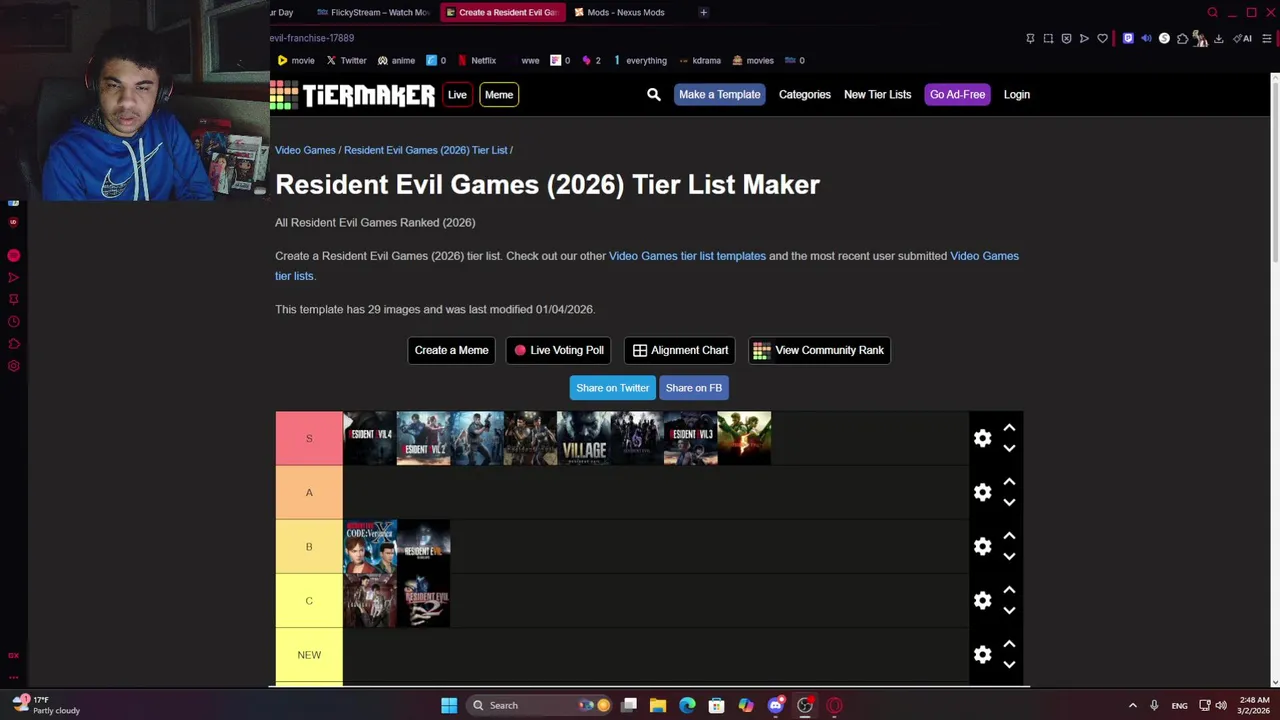
Task: Open settings gear for NEW tier row
Action: click(982, 654)
